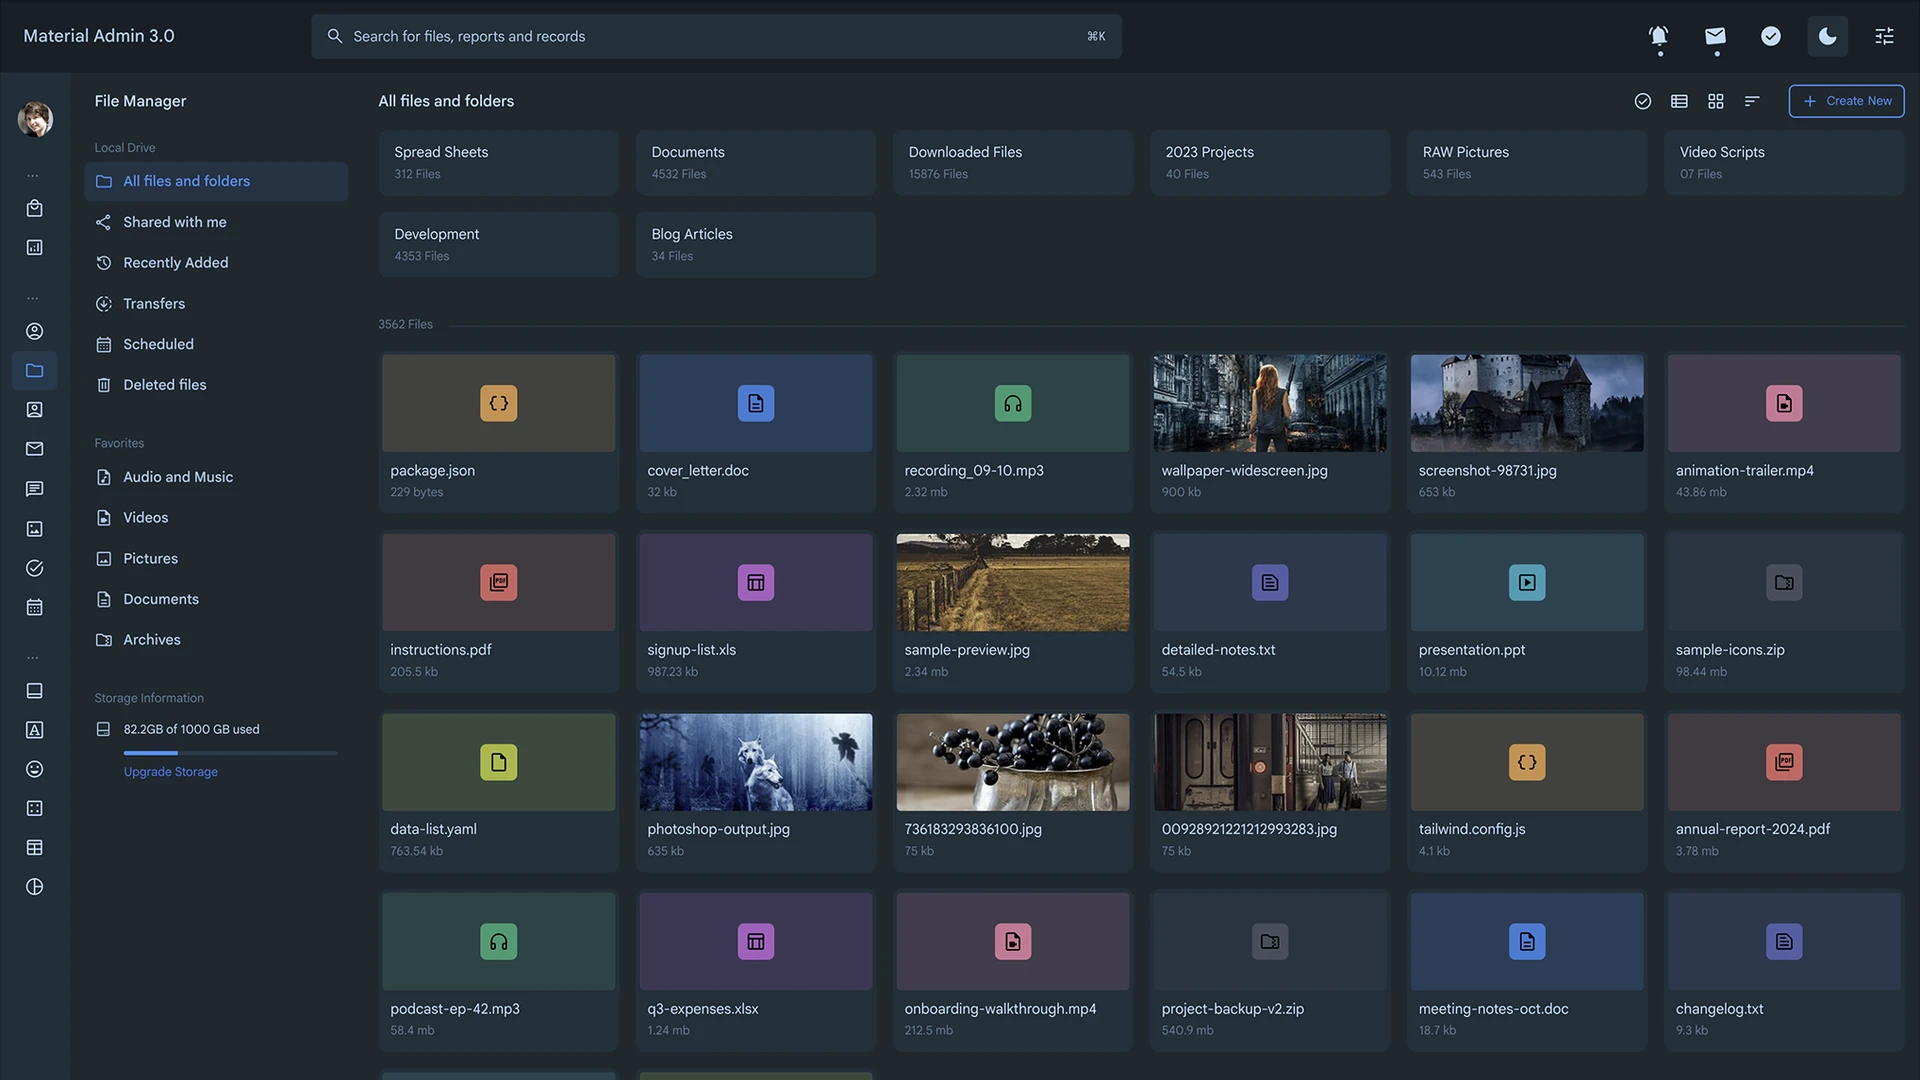
Task: Open the RAW Pictures folder
Action: [x=1526, y=162]
